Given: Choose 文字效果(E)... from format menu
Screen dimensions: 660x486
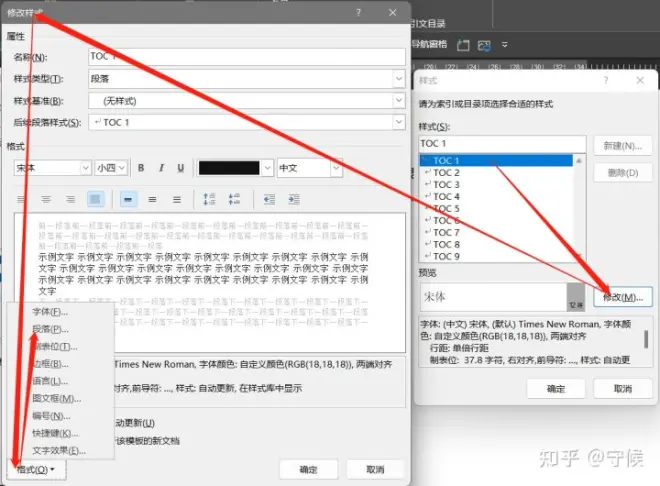Looking at the screenshot, I should click(59, 451).
